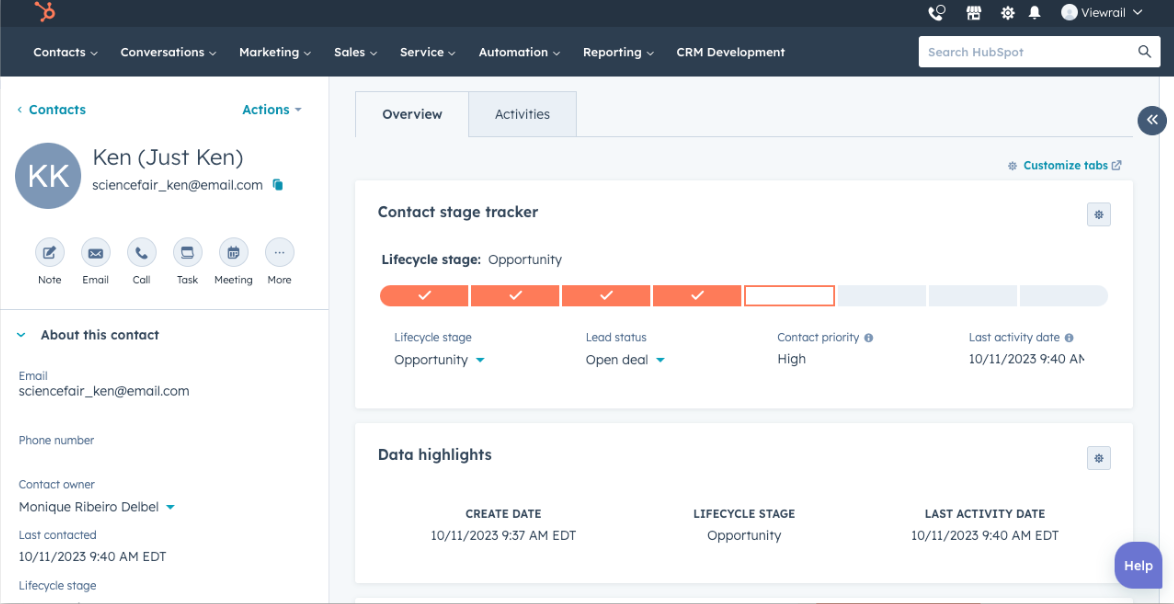Open the More actions ellipsis icon
This screenshot has width=1174, height=604.
coord(279,253)
